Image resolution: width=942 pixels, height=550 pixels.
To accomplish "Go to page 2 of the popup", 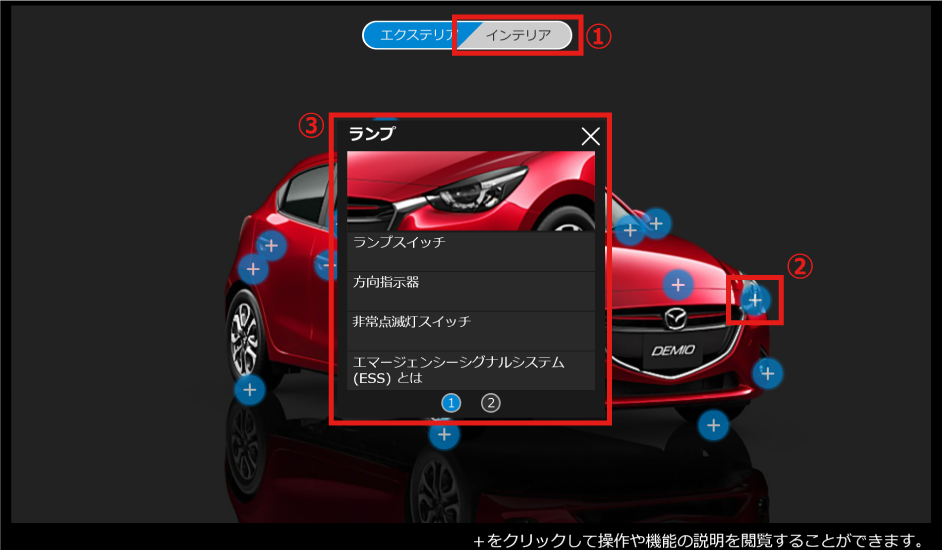I will [490, 402].
